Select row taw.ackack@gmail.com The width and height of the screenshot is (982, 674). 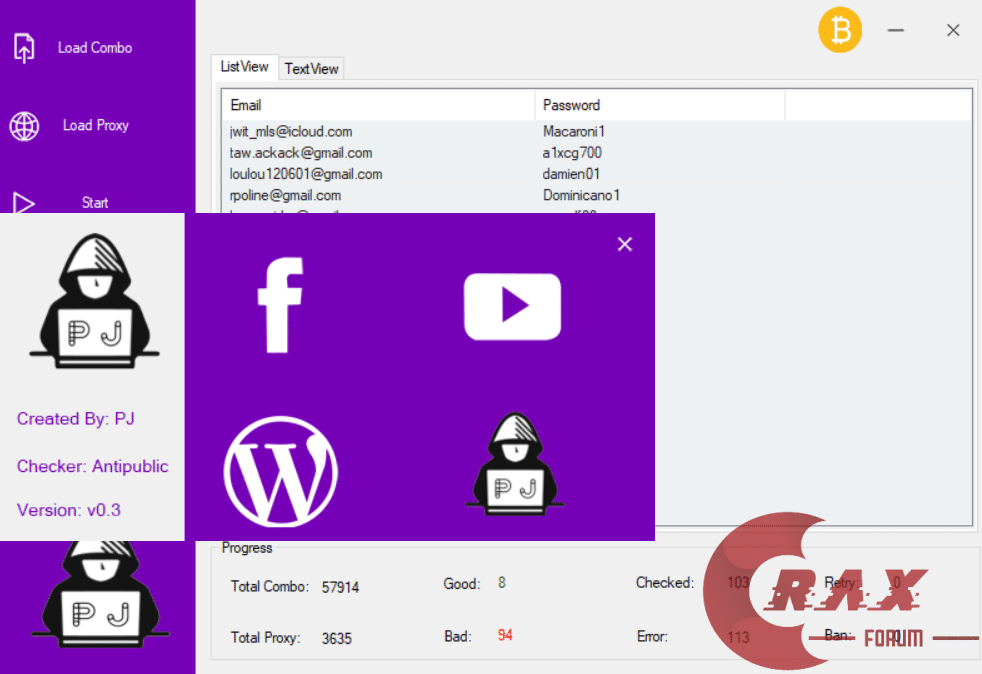596,153
